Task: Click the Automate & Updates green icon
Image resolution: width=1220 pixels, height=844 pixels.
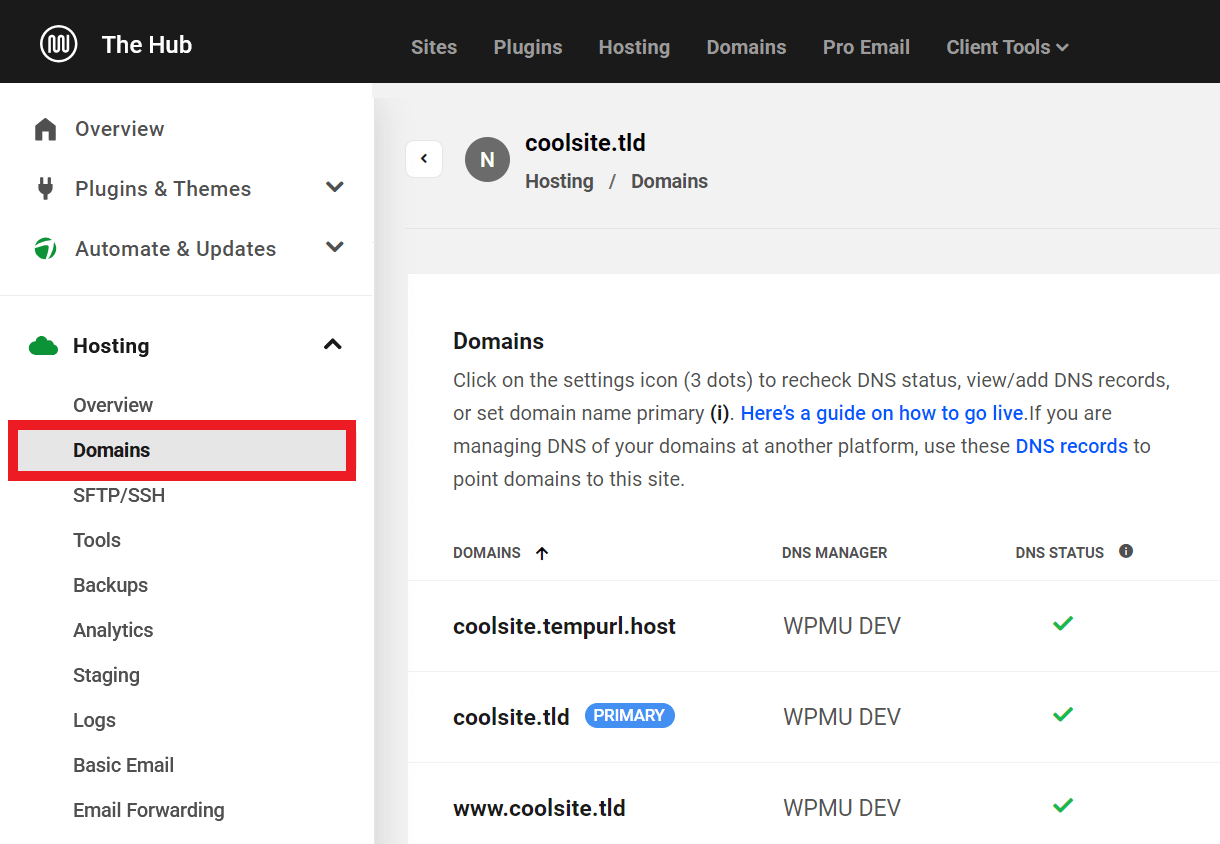Action: point(45,249)
